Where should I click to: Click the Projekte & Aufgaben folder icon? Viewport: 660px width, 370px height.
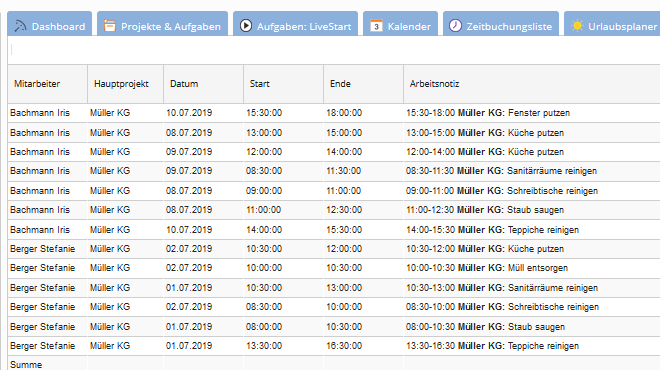pyautogui.click(x=110, y=26)
